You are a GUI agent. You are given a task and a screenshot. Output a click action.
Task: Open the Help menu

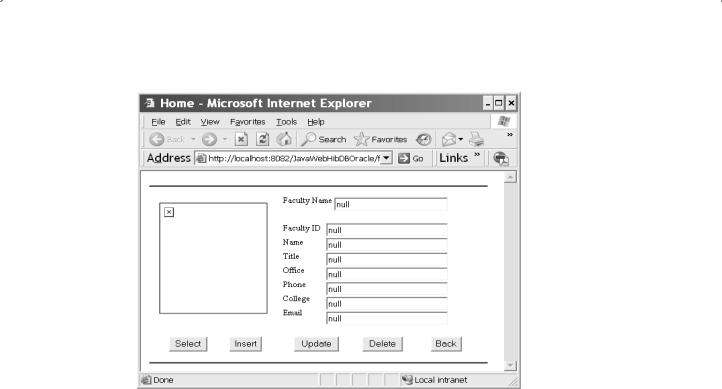tap(316, 122)
